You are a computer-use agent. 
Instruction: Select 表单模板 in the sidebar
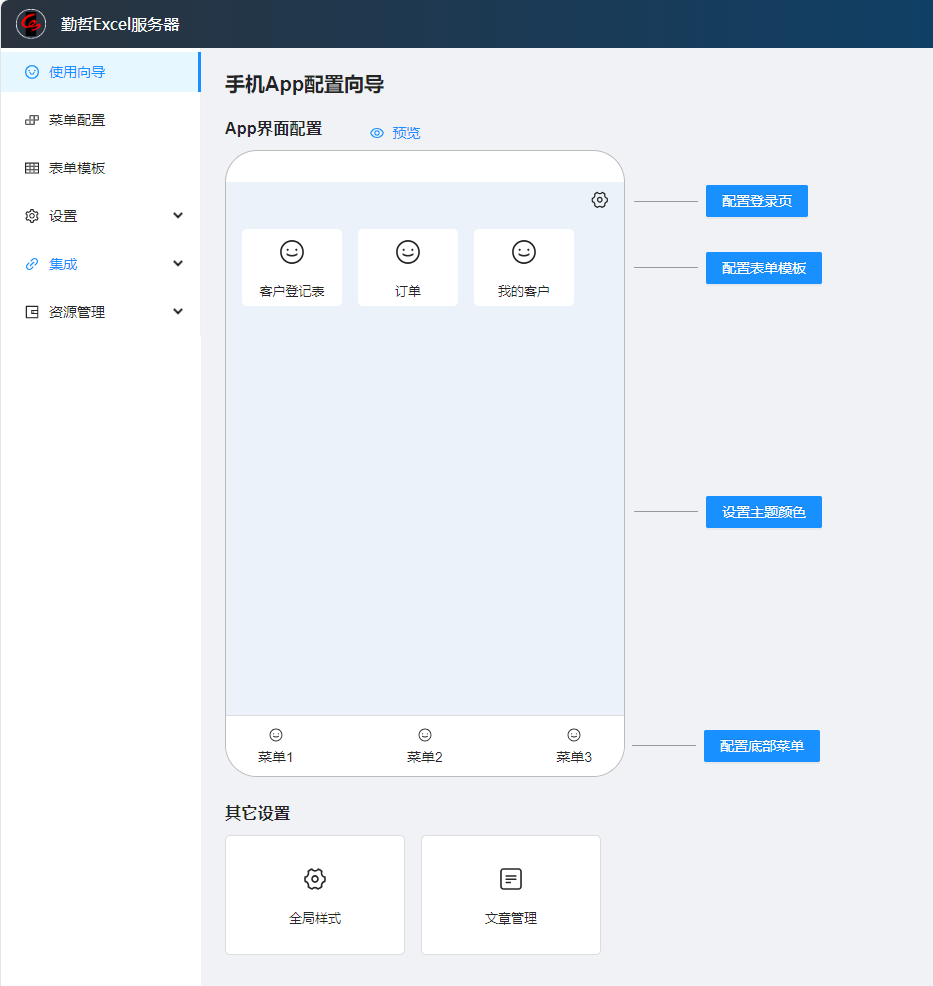77,168
